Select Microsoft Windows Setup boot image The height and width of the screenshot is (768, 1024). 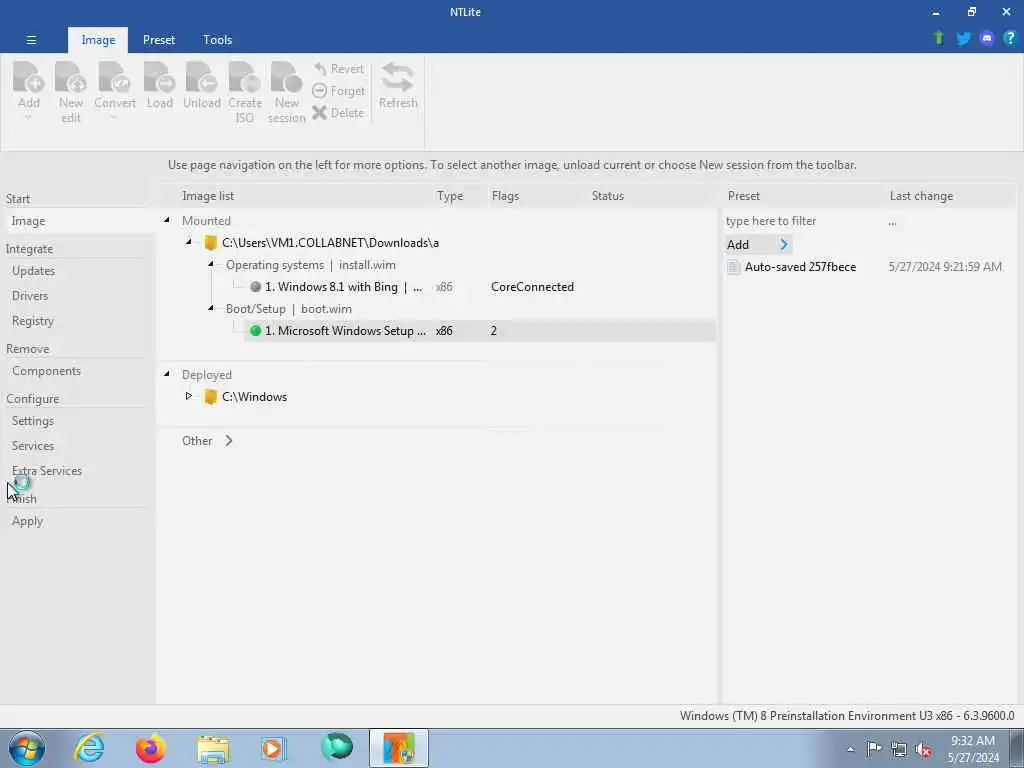pos(480,330)
